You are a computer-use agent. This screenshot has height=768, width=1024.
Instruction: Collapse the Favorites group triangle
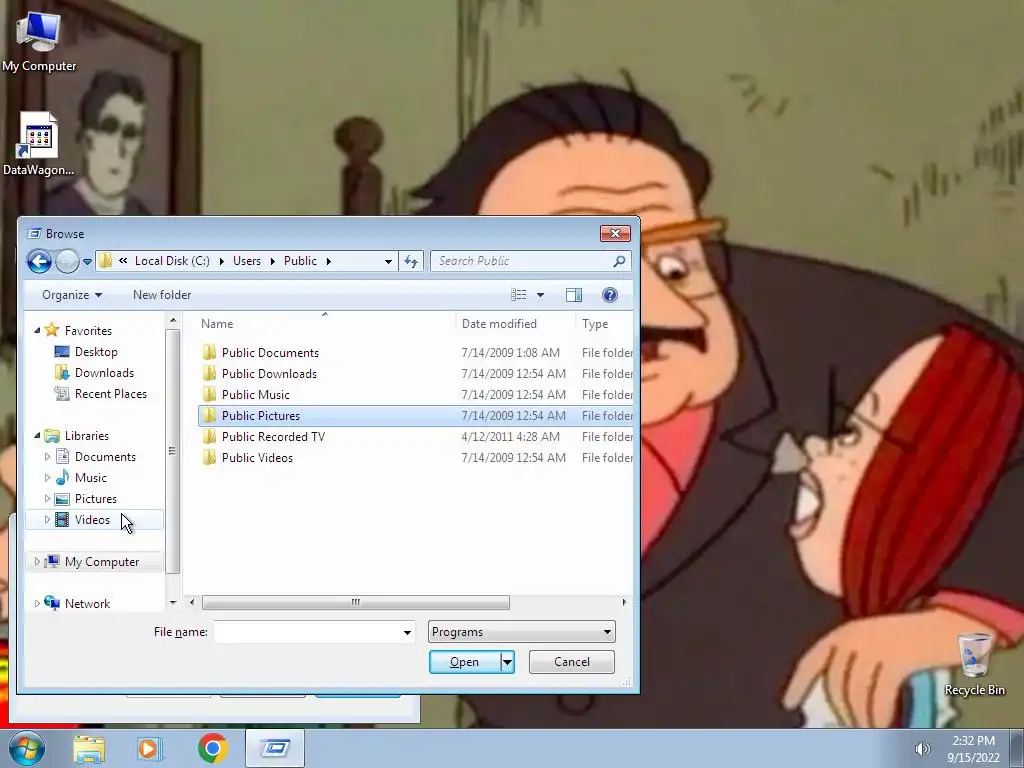[x=37, y=330]
